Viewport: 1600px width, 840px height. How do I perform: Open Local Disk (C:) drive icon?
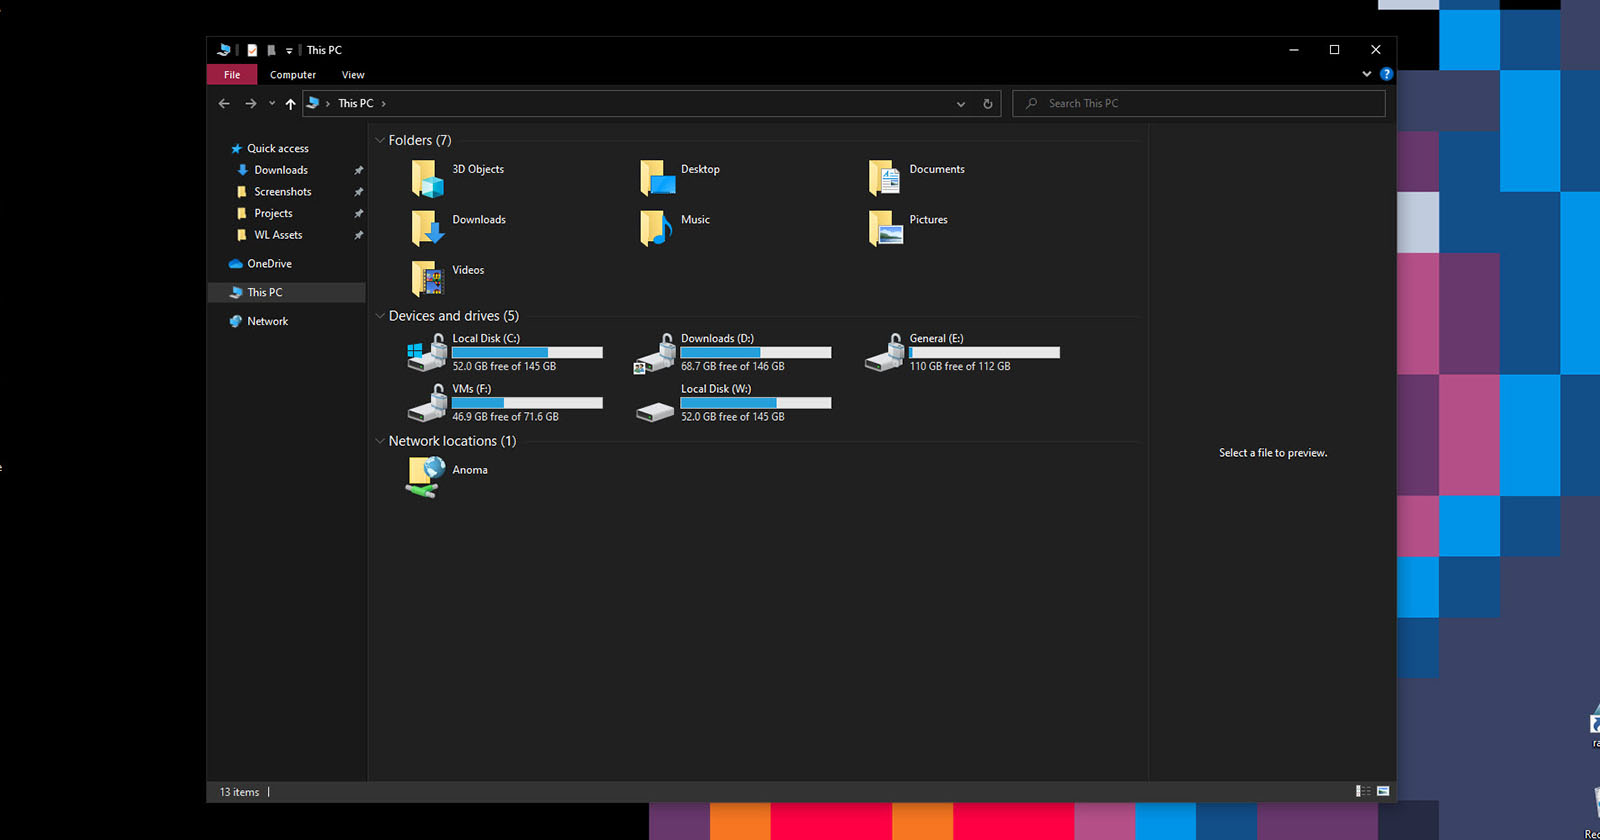427,353
